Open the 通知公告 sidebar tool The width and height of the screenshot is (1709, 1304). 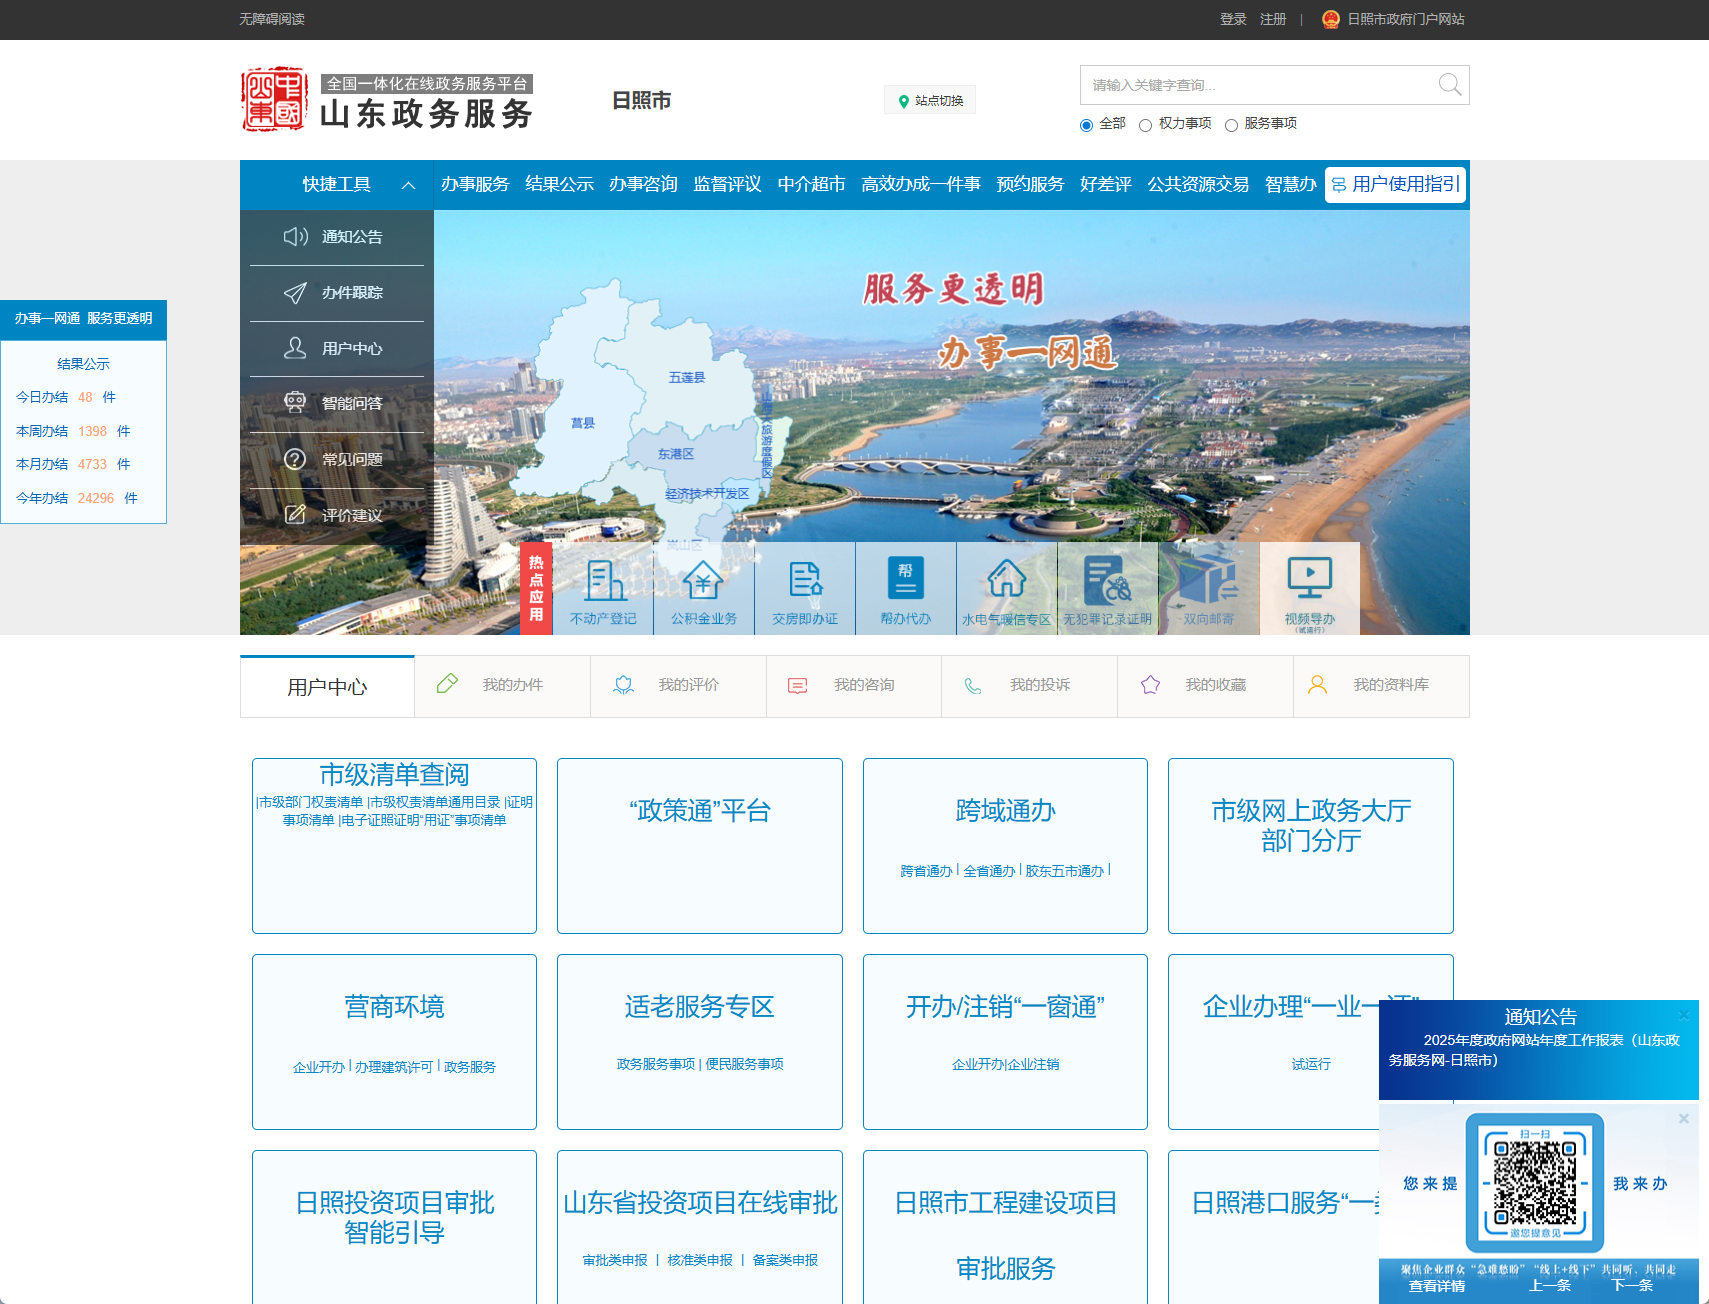pyautogui.click(x=336, y=237)
